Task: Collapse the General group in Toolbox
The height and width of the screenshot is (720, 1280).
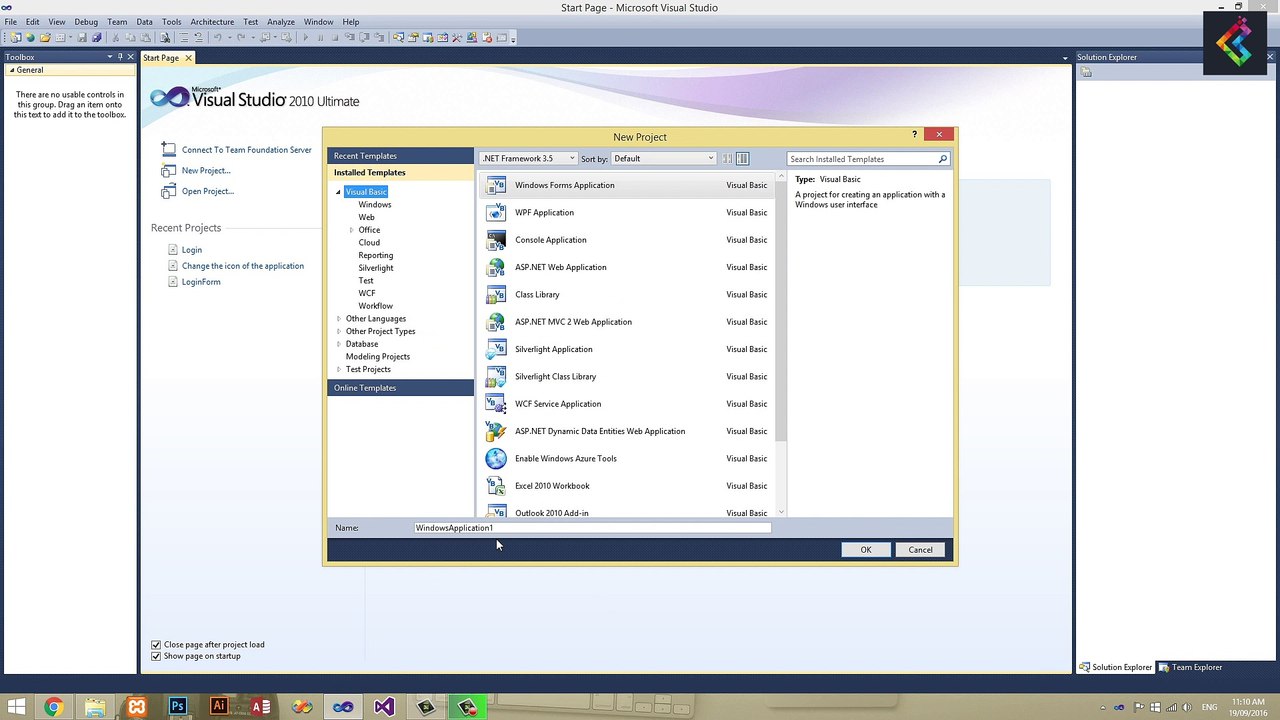Action: tap(11, 70)
